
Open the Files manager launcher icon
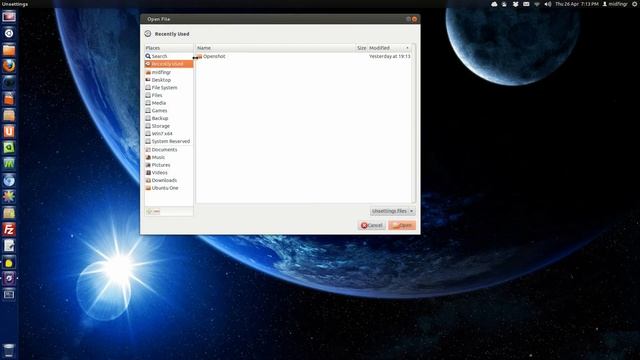(9, 49)
